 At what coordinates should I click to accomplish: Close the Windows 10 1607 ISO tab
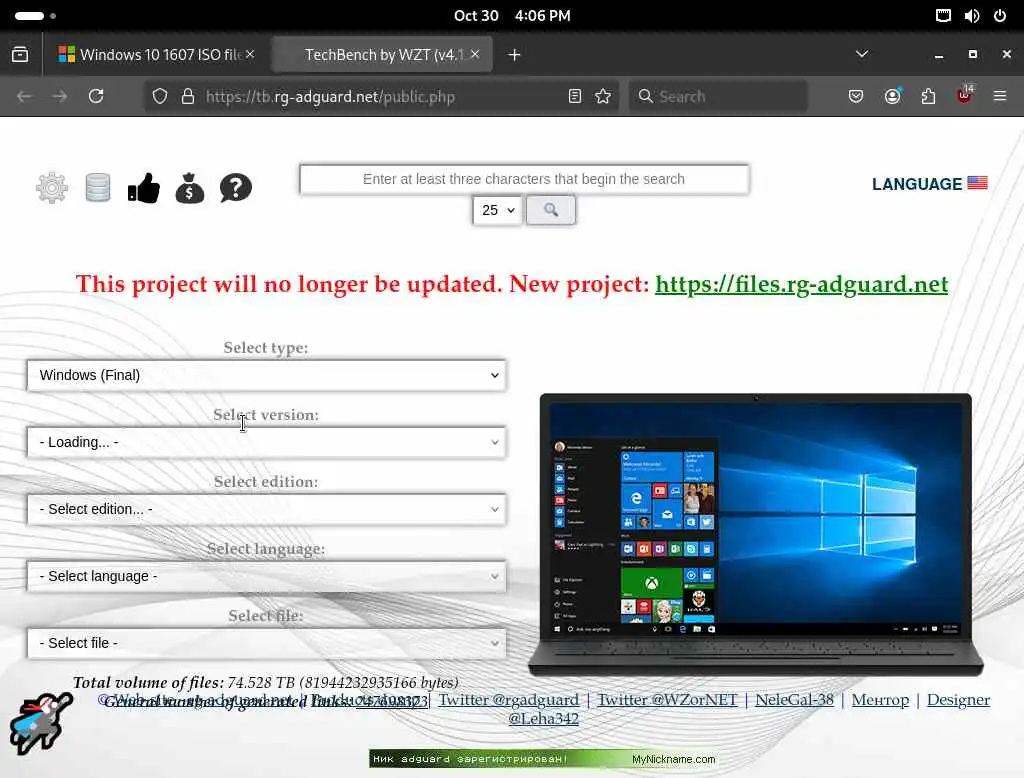(250, 54)
